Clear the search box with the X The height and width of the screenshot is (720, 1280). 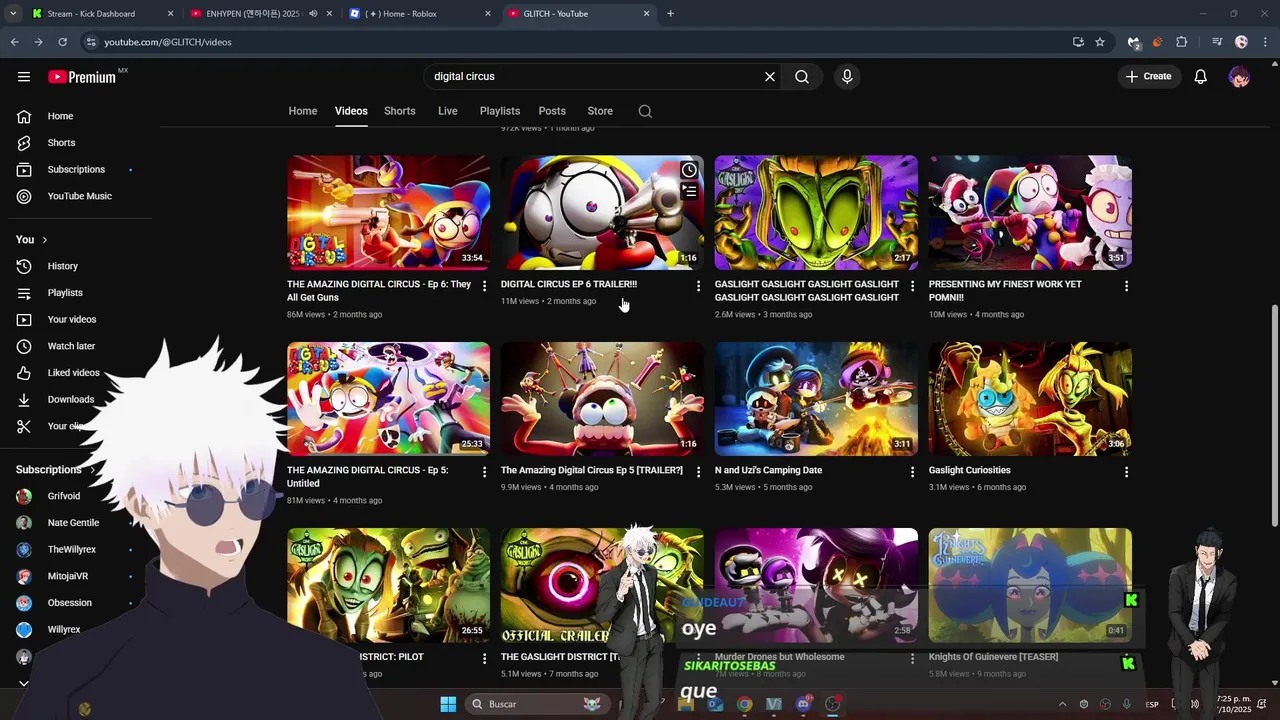770,77
